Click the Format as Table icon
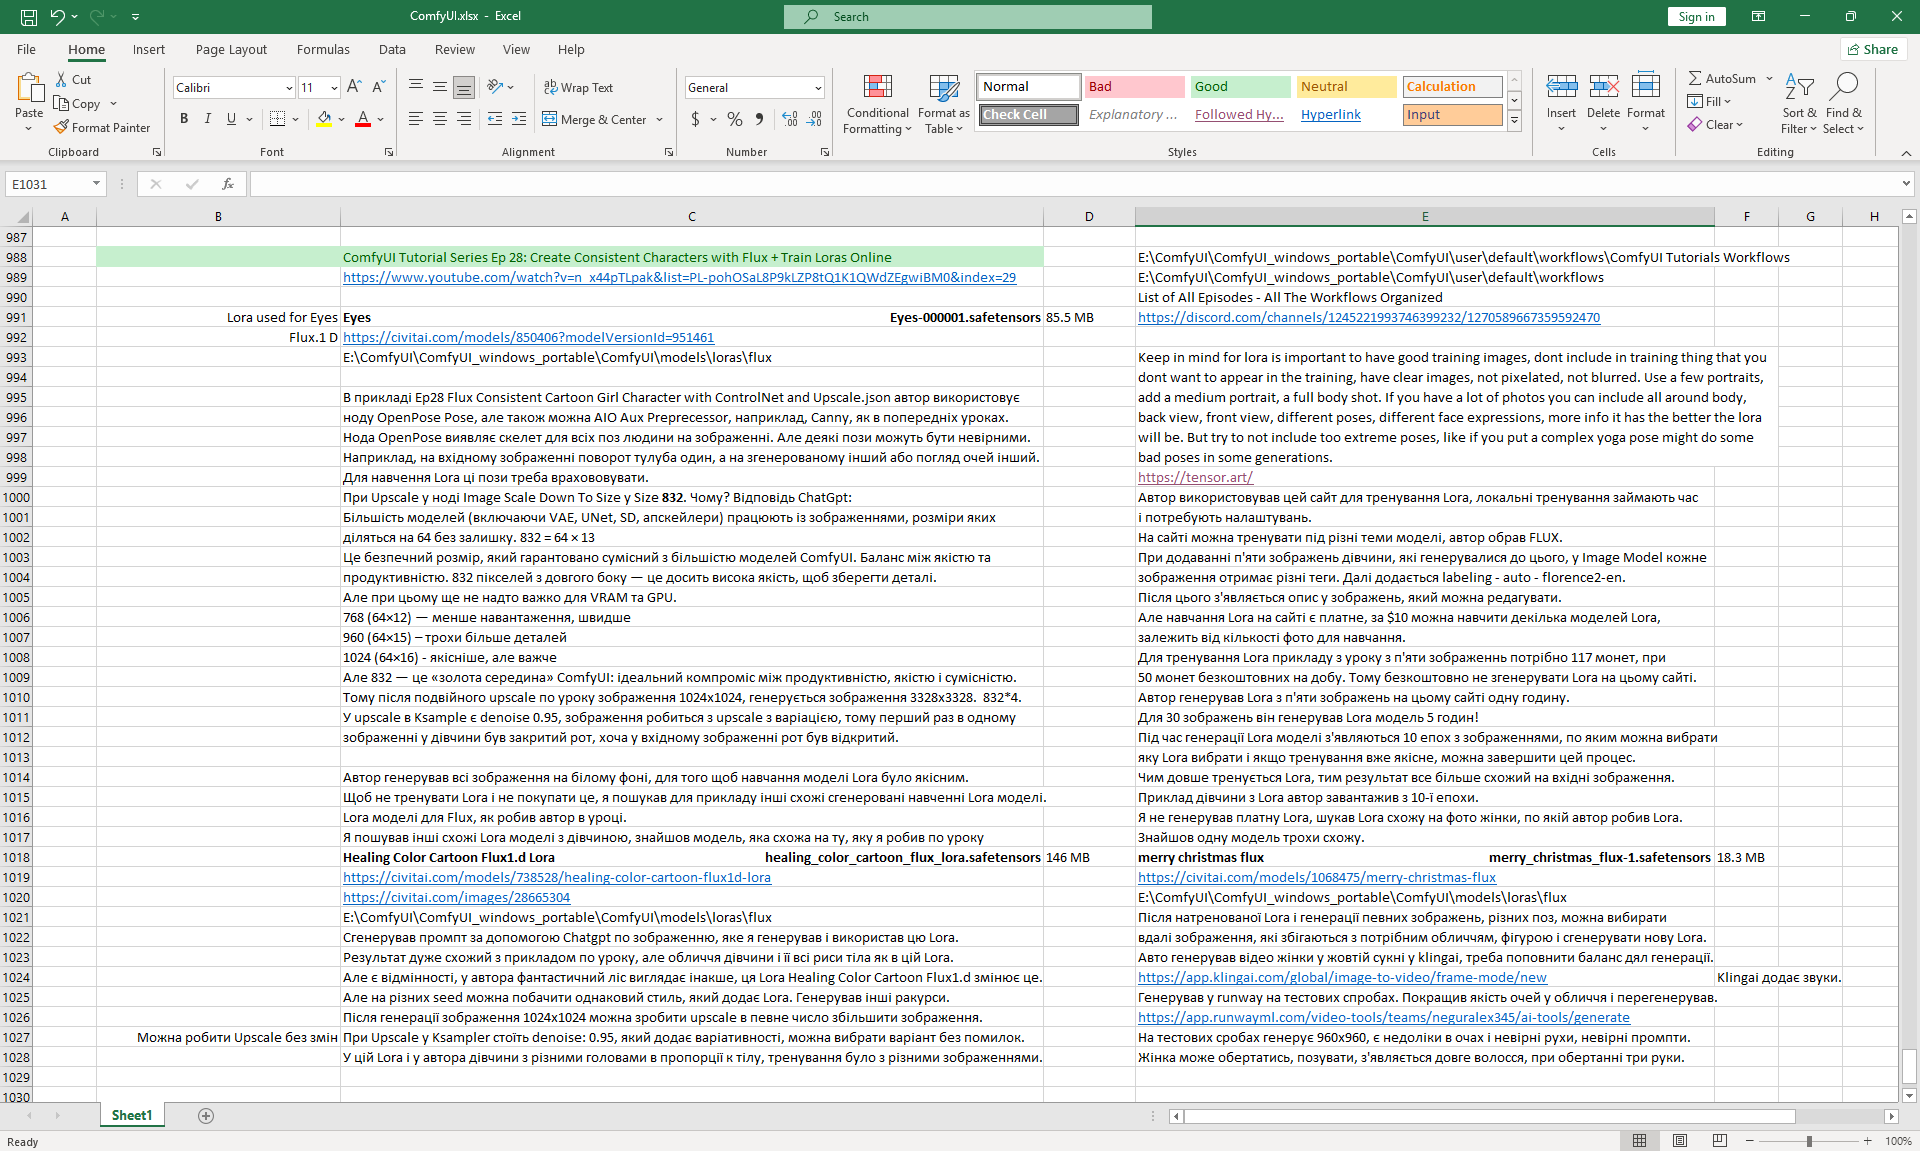The image size is (1920, 1151). pyautogui.click(x=943, y=88)
